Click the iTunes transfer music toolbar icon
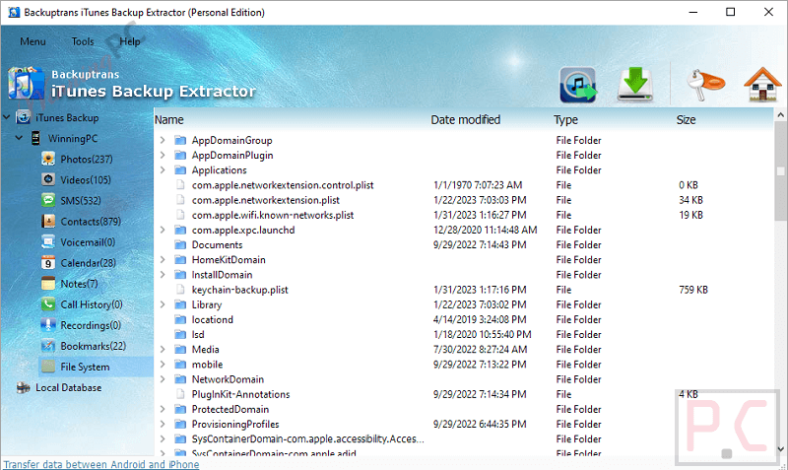The width and height of the screenshot is (788, 470). click(577, 84)
